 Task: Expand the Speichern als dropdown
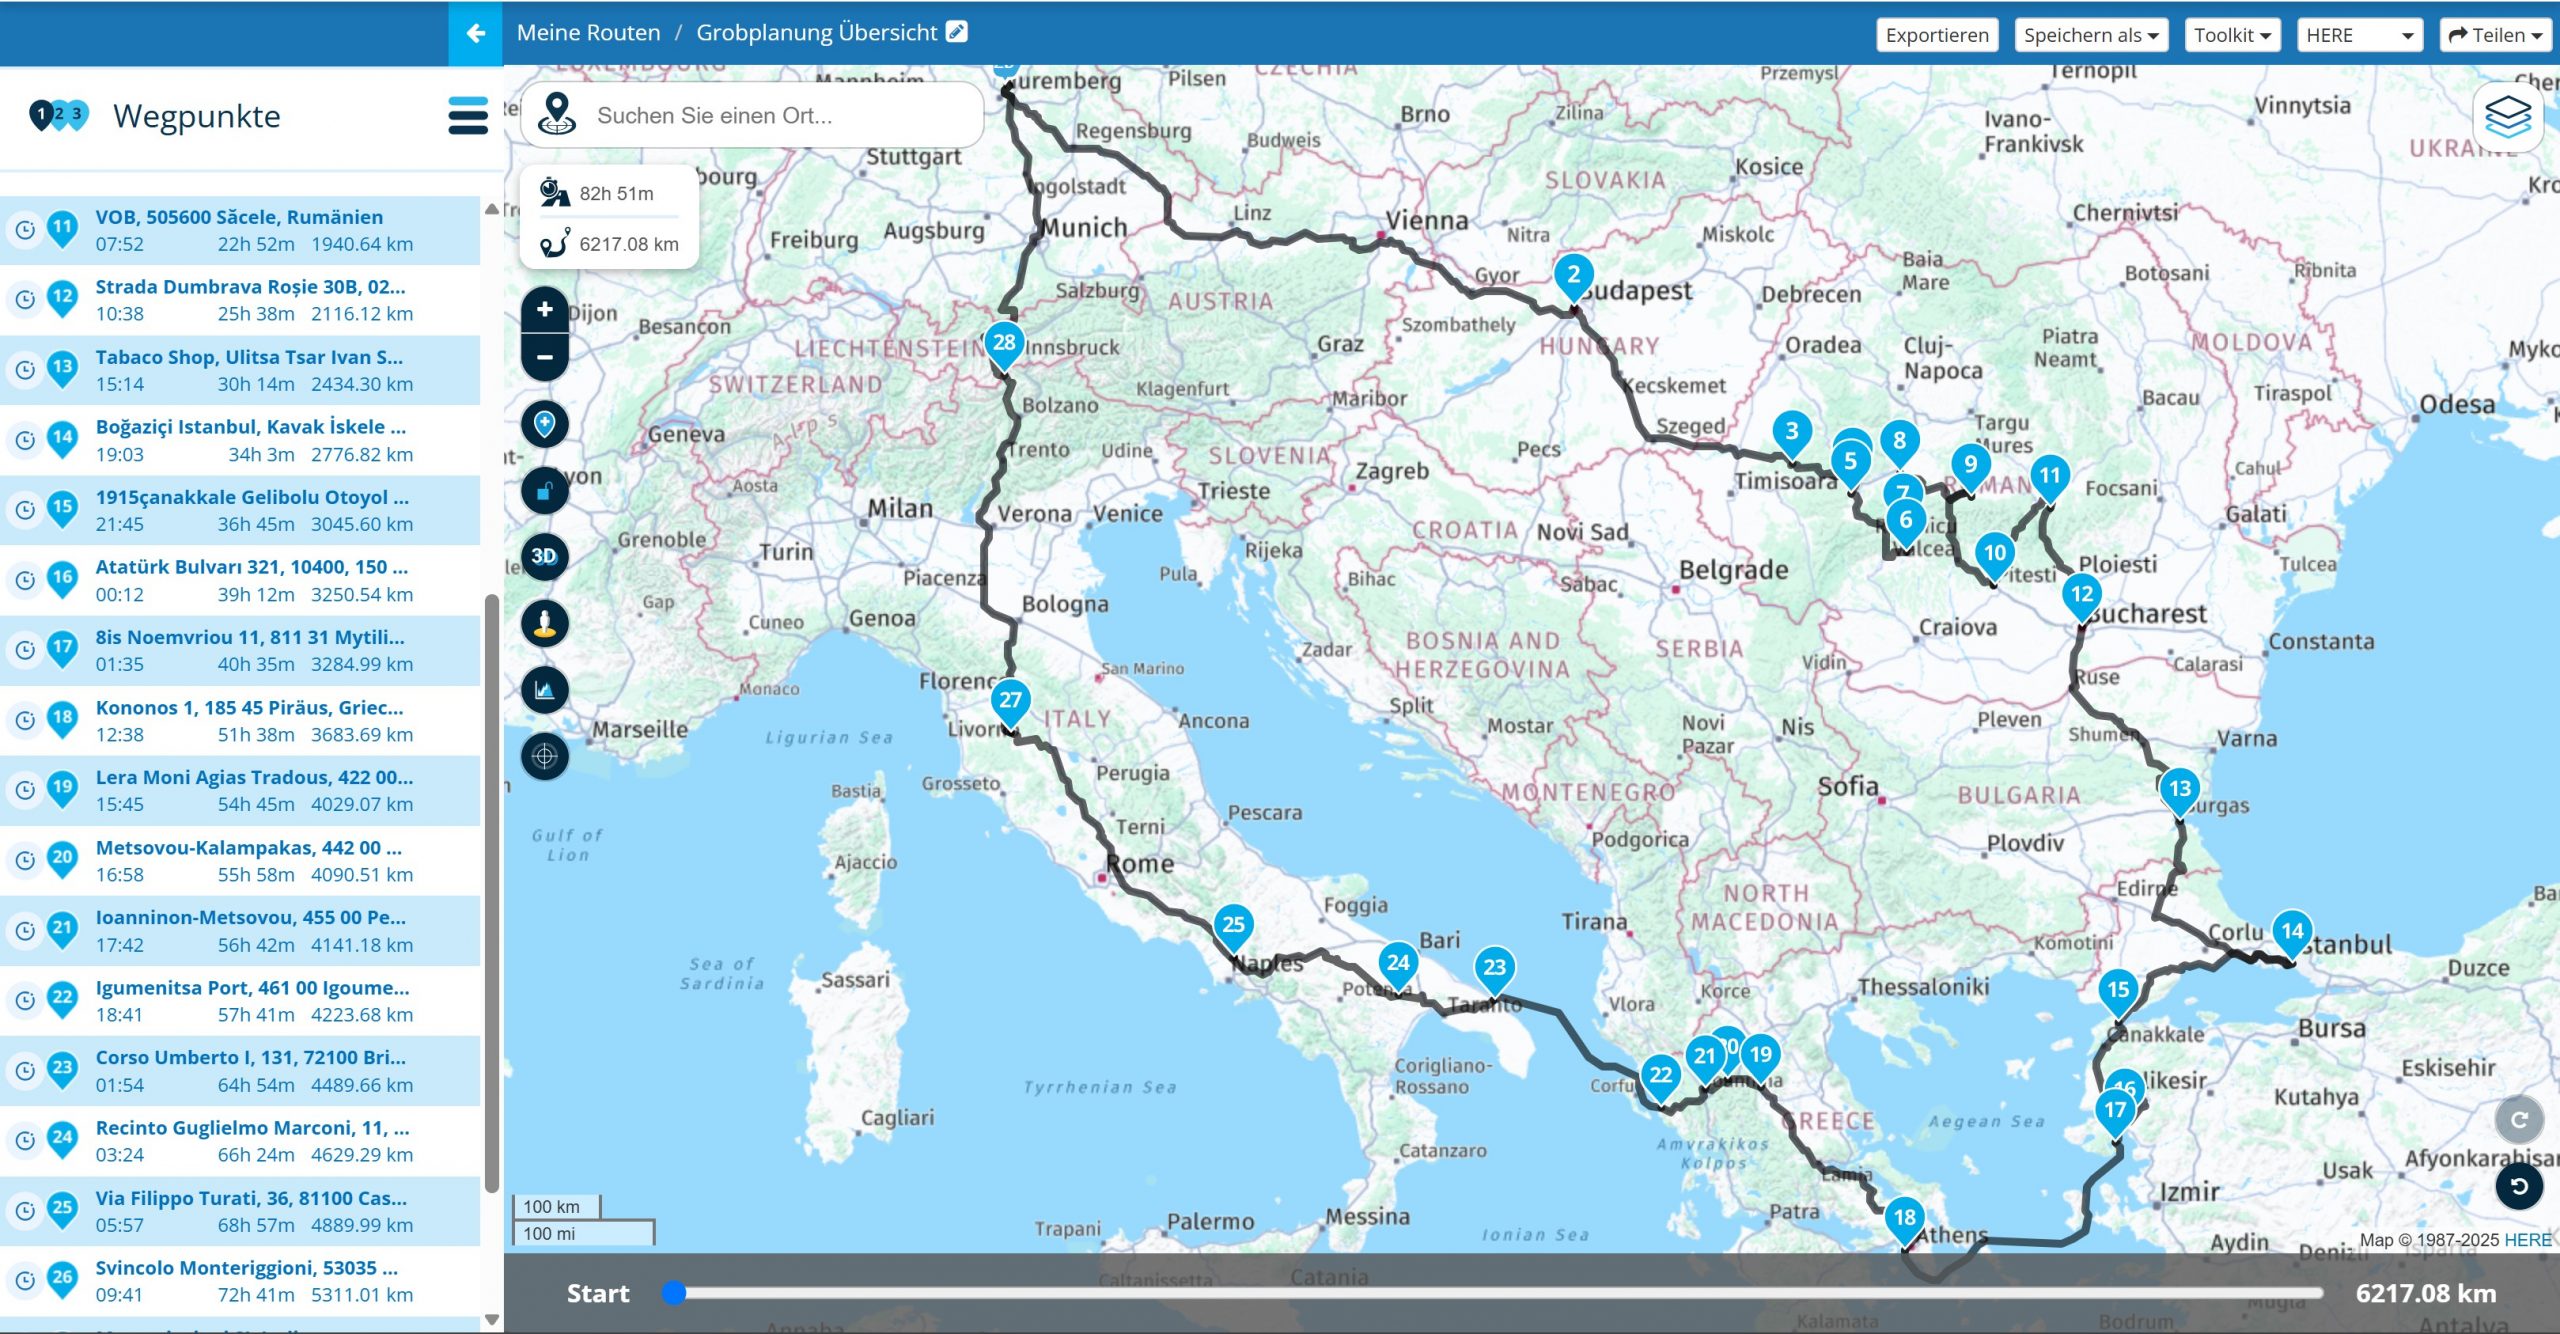click(2090, 35)
